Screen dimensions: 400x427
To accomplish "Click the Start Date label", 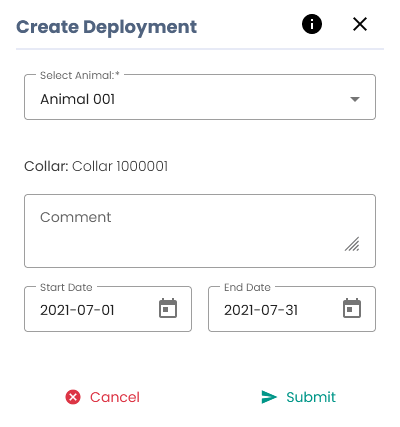I will [x=66, y=287].
